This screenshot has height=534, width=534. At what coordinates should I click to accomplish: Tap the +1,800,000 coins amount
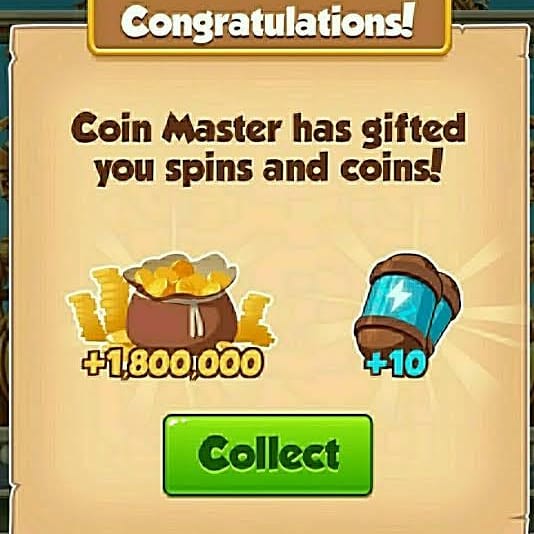173,364
